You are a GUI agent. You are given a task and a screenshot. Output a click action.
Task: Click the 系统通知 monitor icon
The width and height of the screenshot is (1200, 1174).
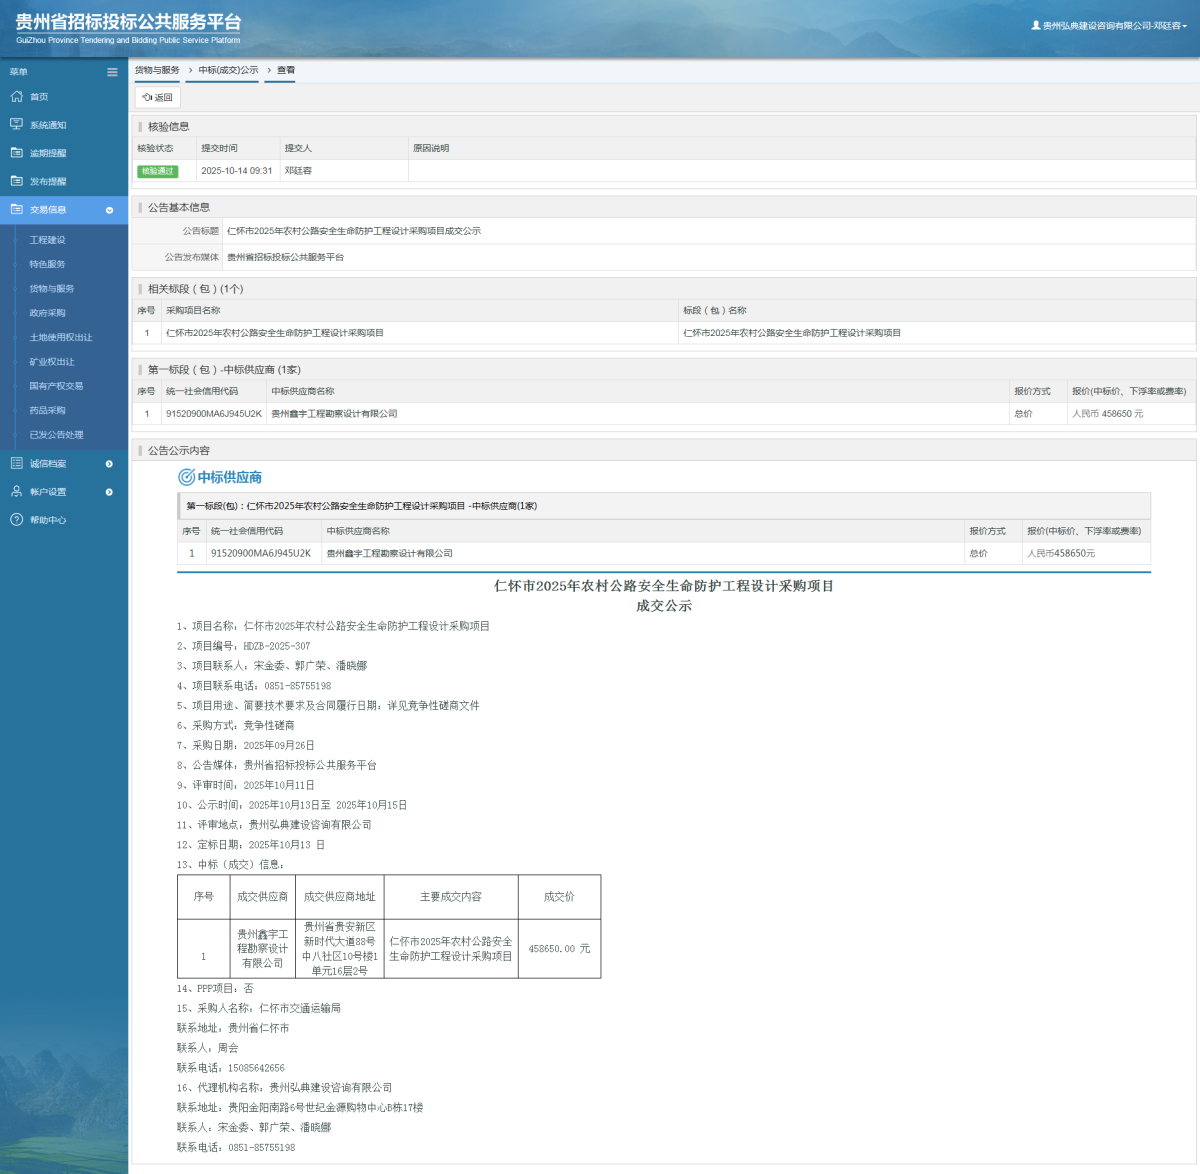coord(16,125)
